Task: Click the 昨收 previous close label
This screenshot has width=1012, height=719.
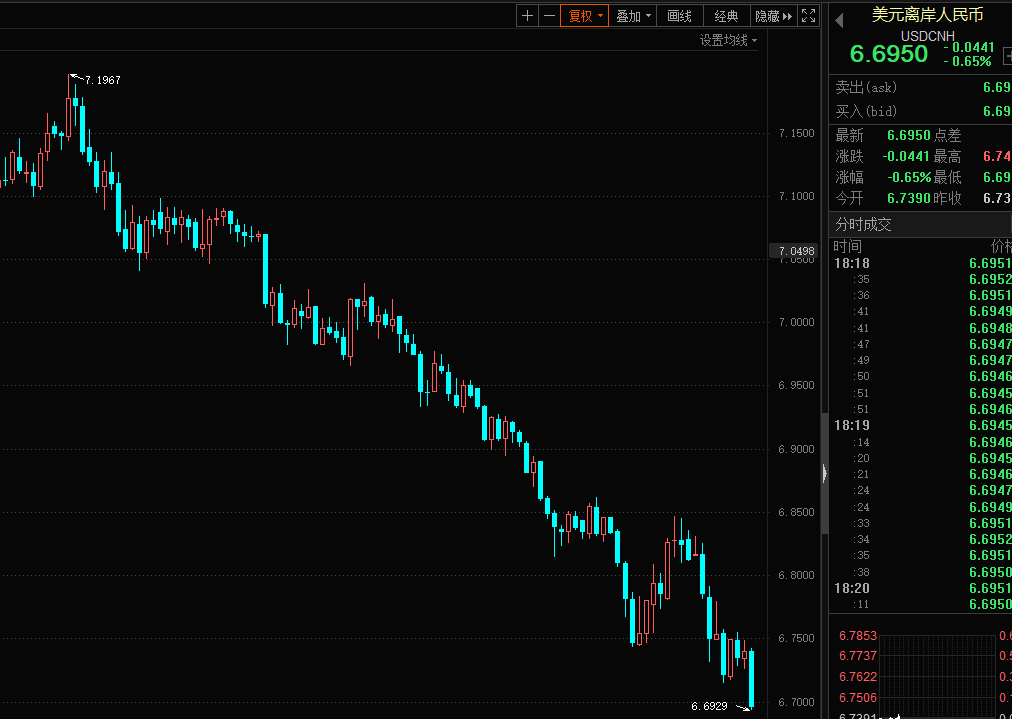Action: (x=947, y=198)
